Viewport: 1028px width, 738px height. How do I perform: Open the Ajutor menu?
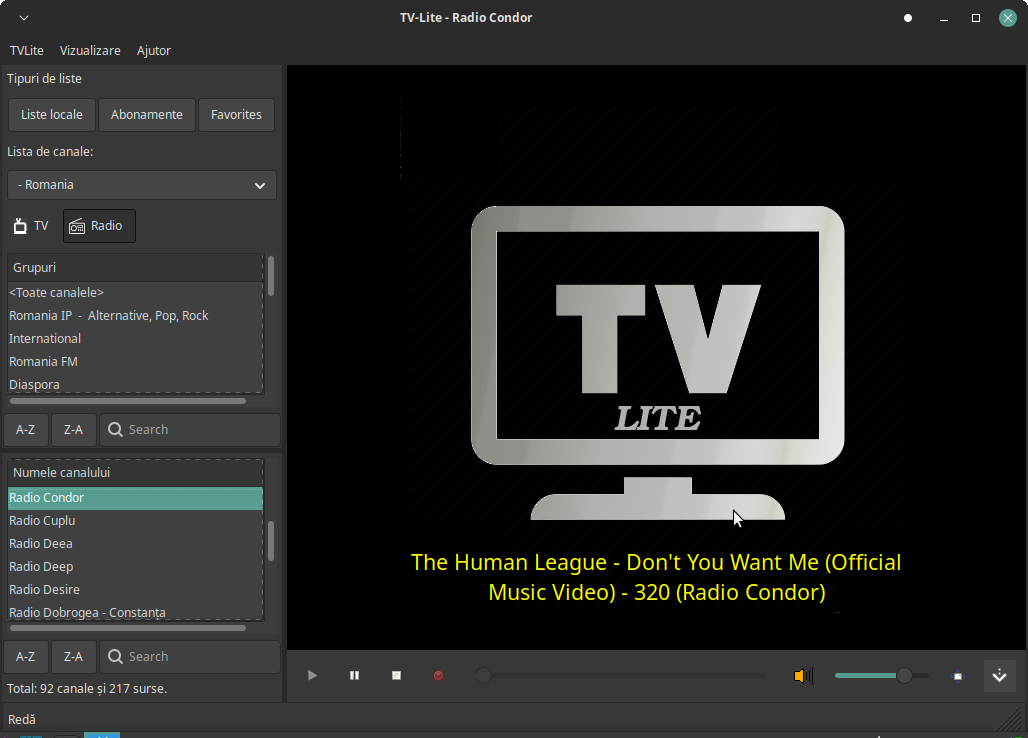point(154,50)
